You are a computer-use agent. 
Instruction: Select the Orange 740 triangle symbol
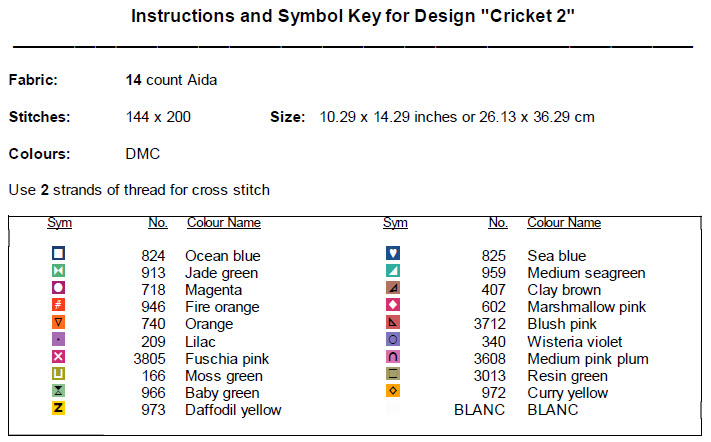click(58, 322)
